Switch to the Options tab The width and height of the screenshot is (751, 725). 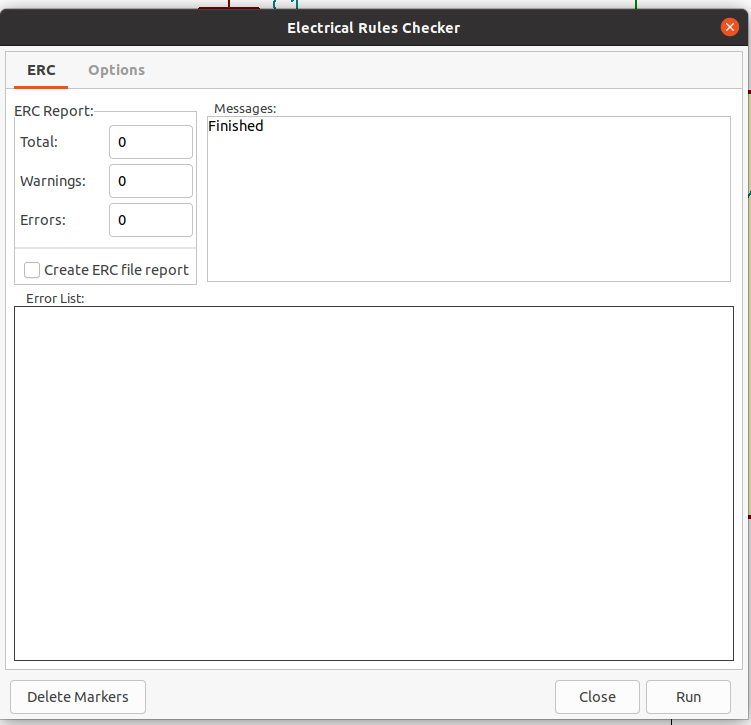[116, 70]
